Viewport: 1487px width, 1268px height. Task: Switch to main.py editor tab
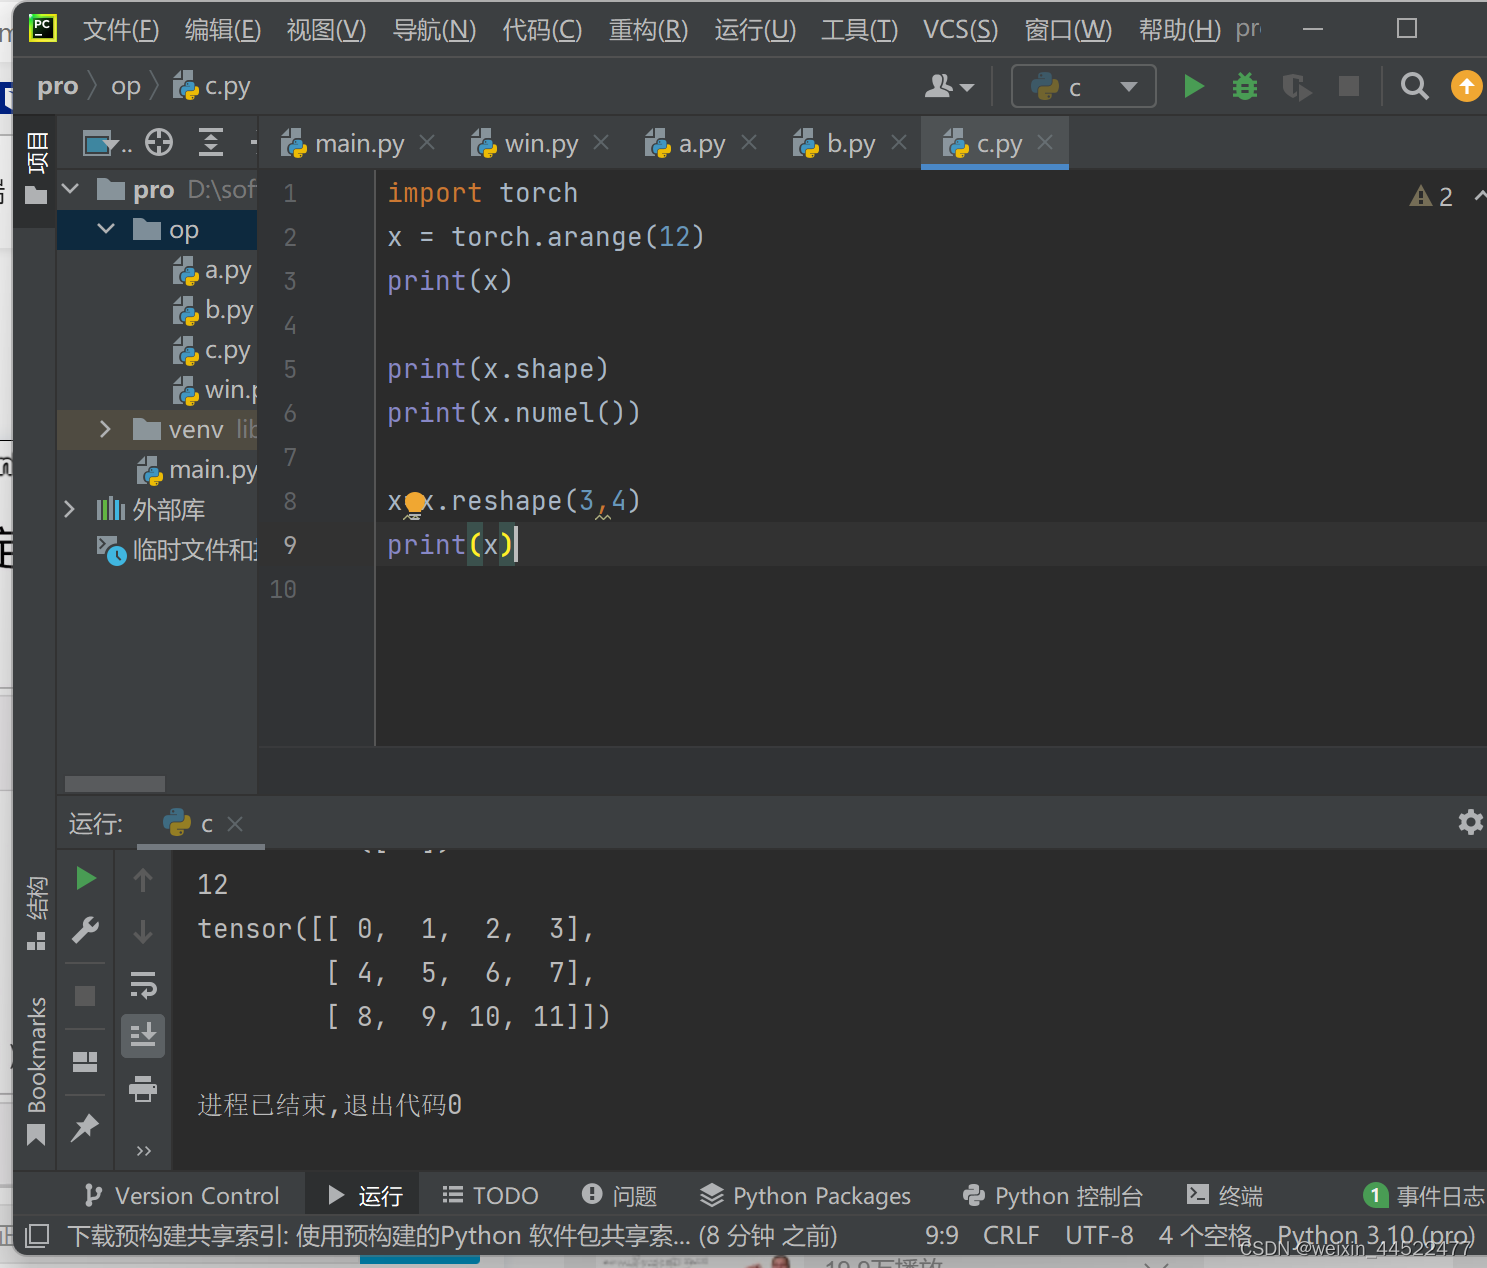343,144
